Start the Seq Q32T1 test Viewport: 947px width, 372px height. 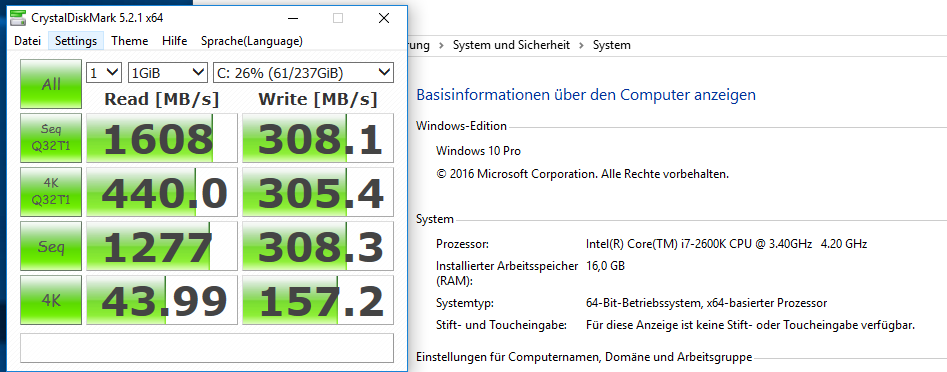(x=51, y=138)
